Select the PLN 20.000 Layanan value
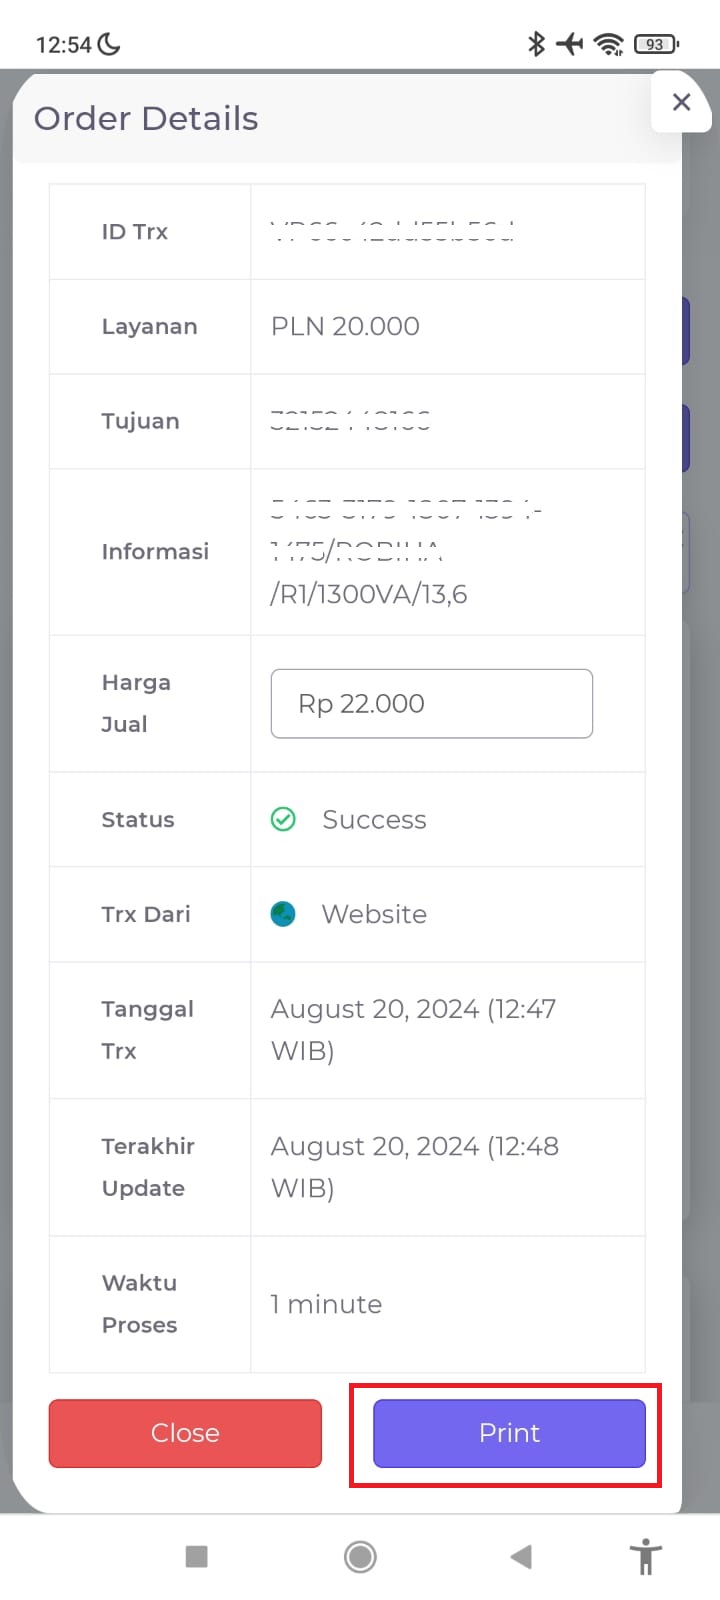720x1600 pixels. click(345, 326)
